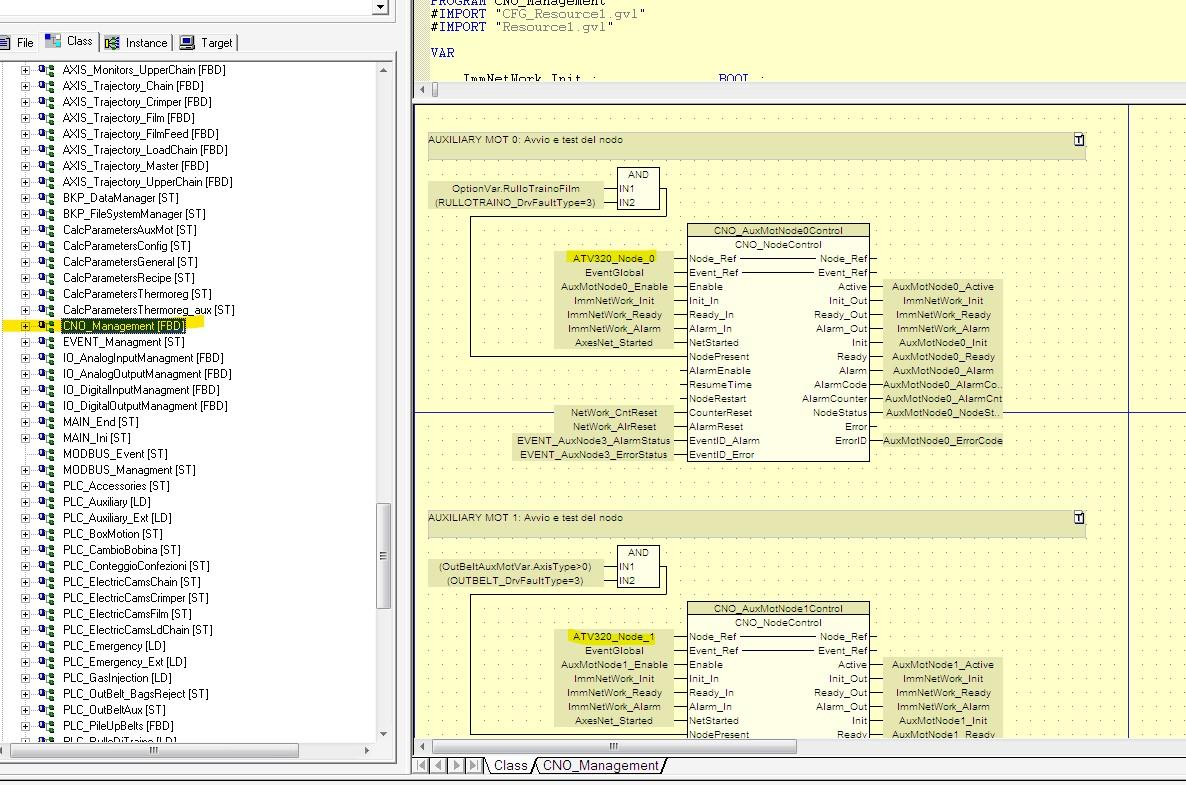This screenshot has width=1186, height=785.
Task: Click the text comment icon on AUXILIARY MOT 0
Action: [1079, 140]
